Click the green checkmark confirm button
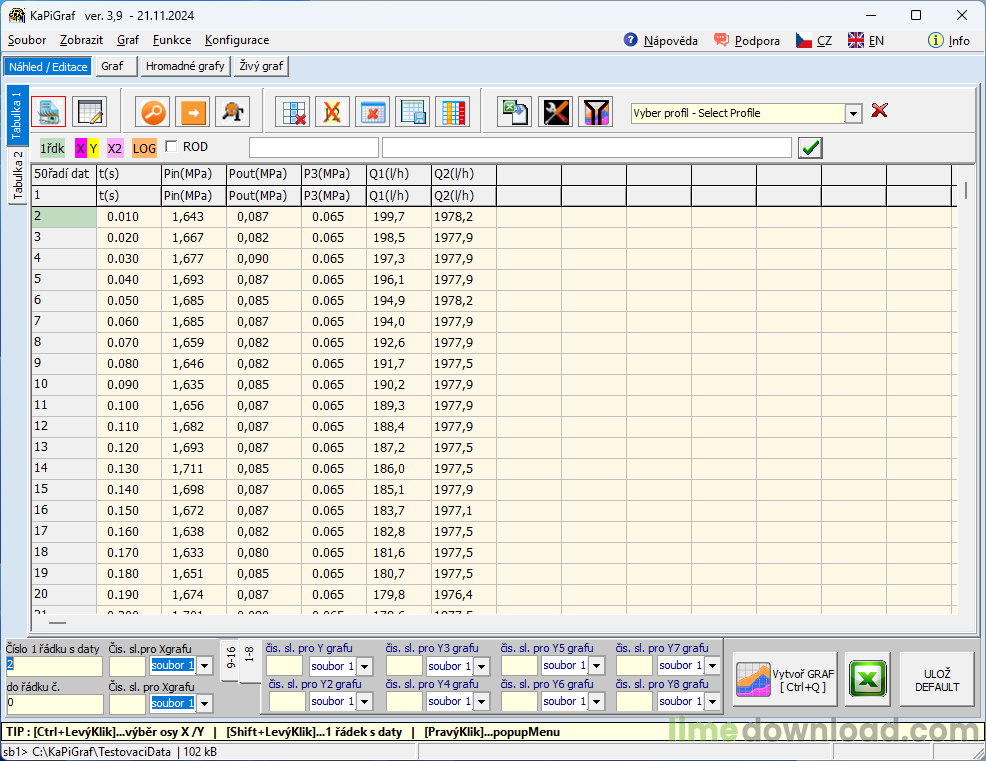The height and width of the screenshot is (761, 986). click(x=810, y=148)
